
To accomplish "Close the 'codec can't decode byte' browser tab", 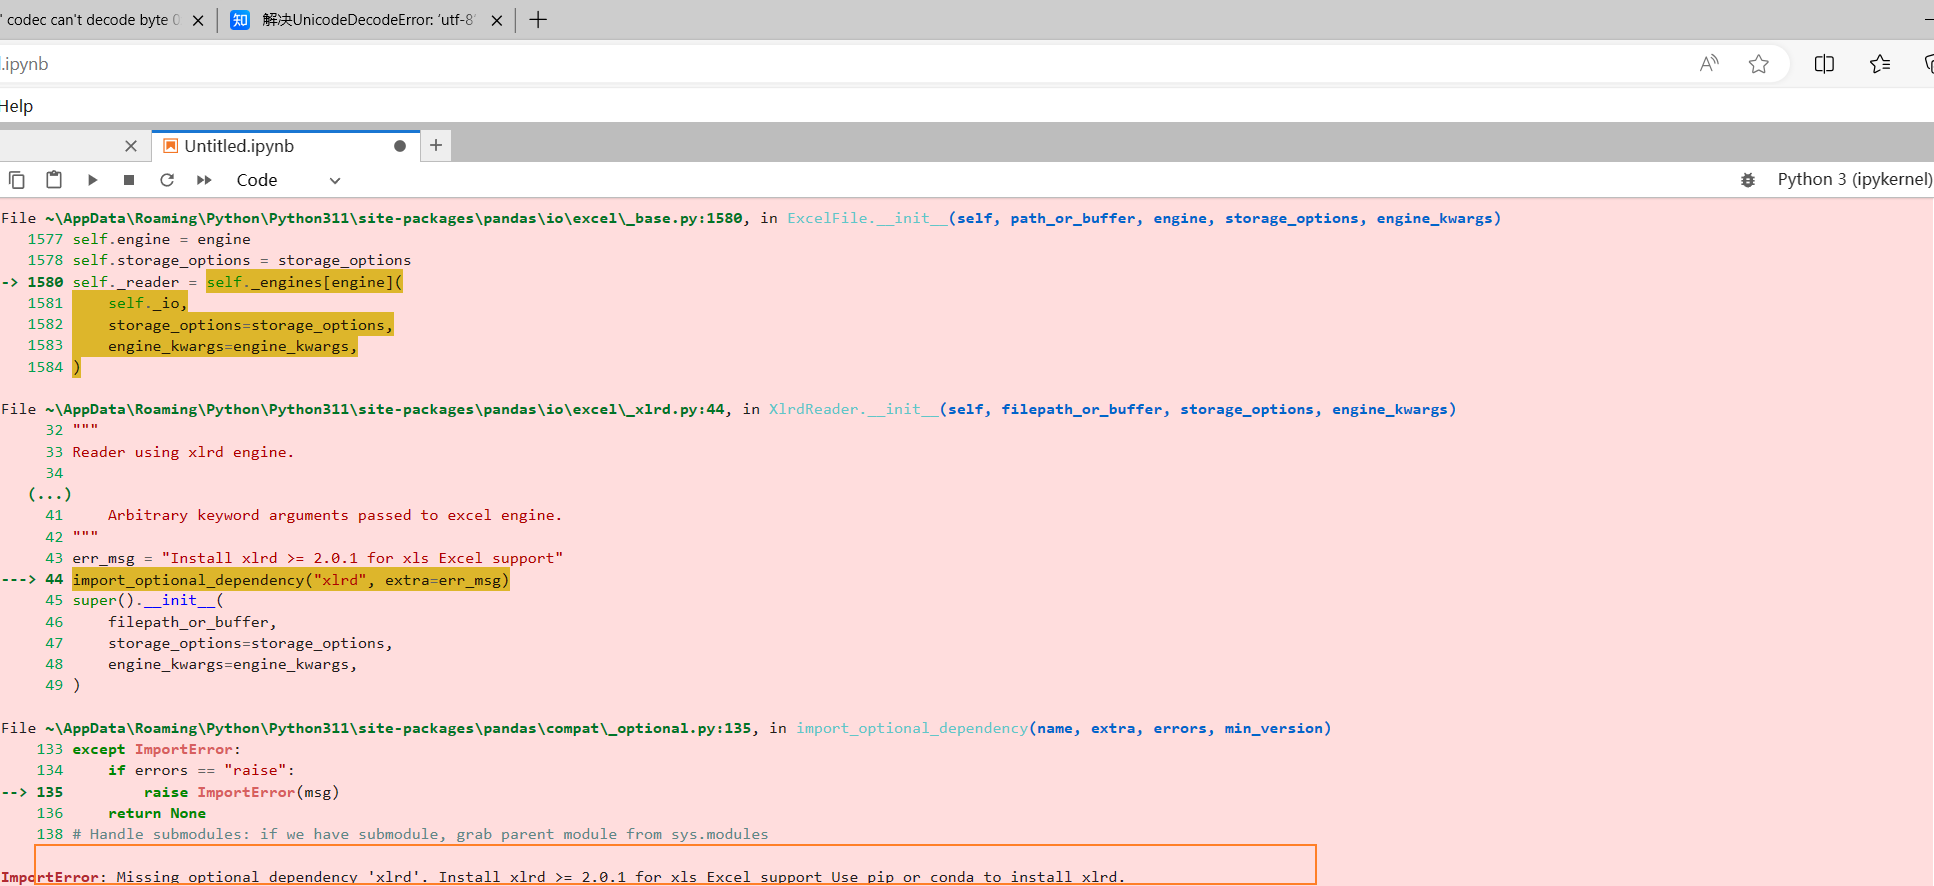I will (x=198, y=20).
